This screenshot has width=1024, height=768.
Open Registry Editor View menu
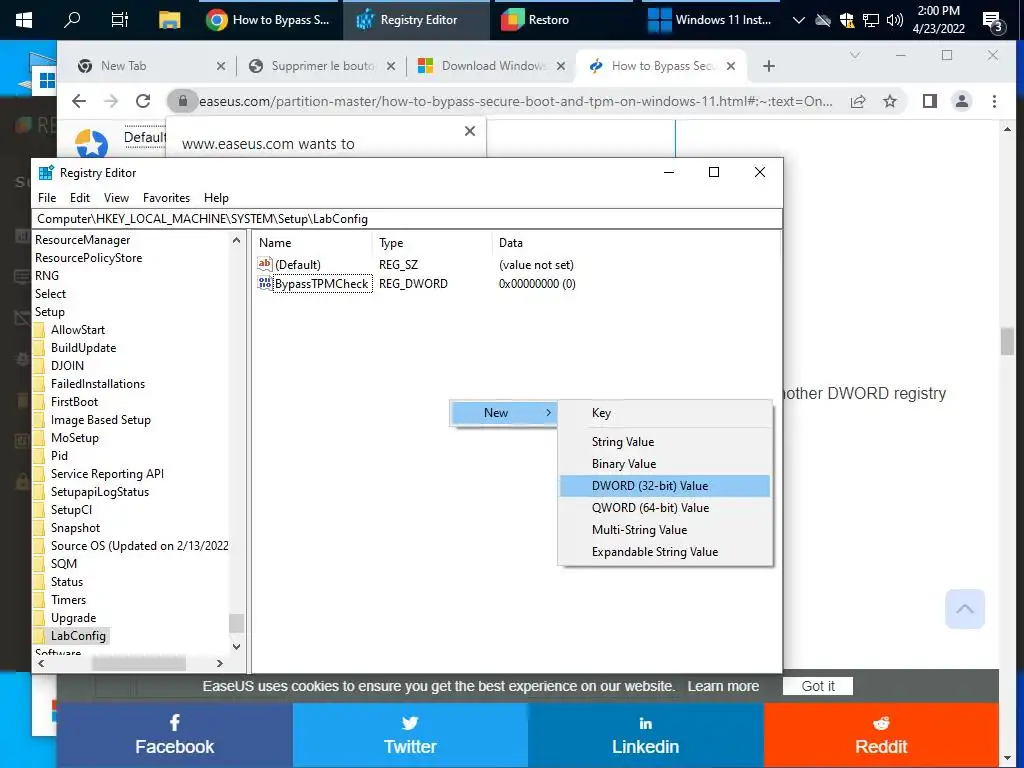(116, 198)
